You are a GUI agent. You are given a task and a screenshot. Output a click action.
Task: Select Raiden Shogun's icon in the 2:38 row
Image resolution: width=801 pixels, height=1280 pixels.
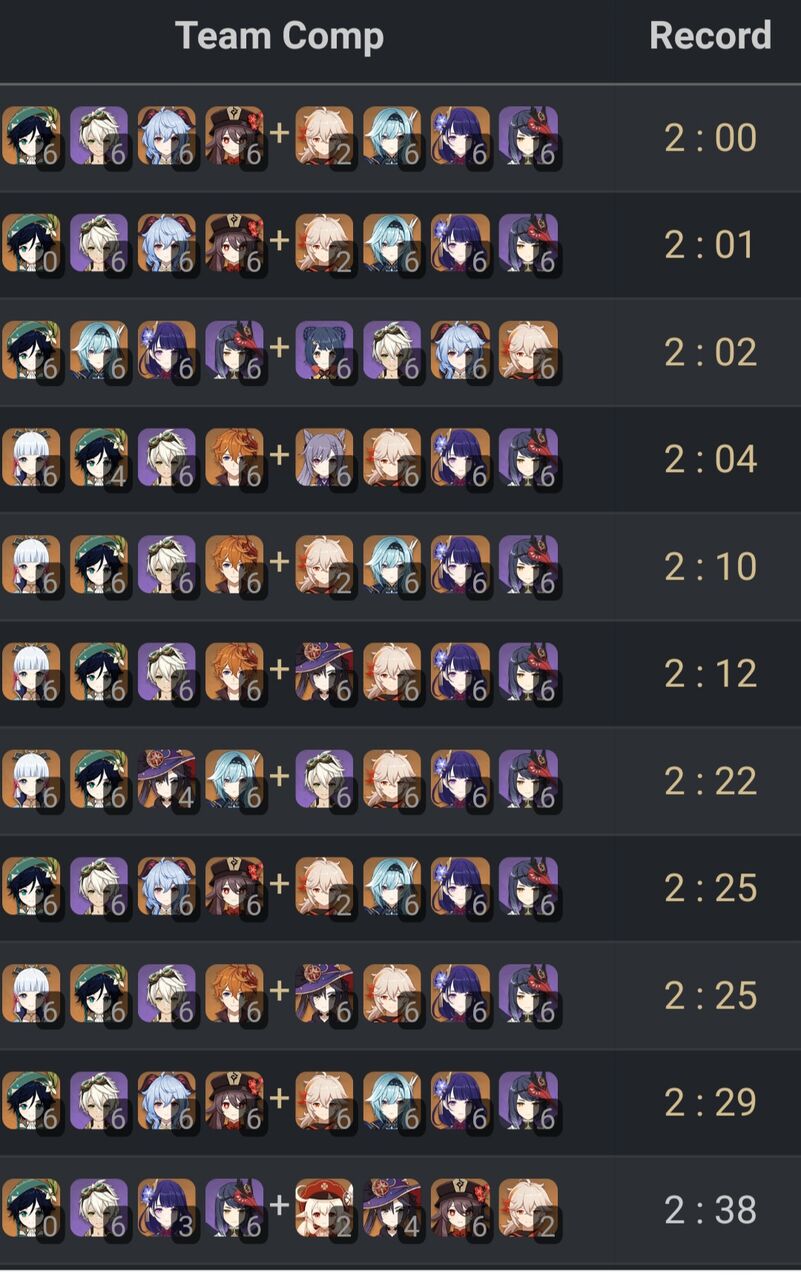(x=167, y=1208)
